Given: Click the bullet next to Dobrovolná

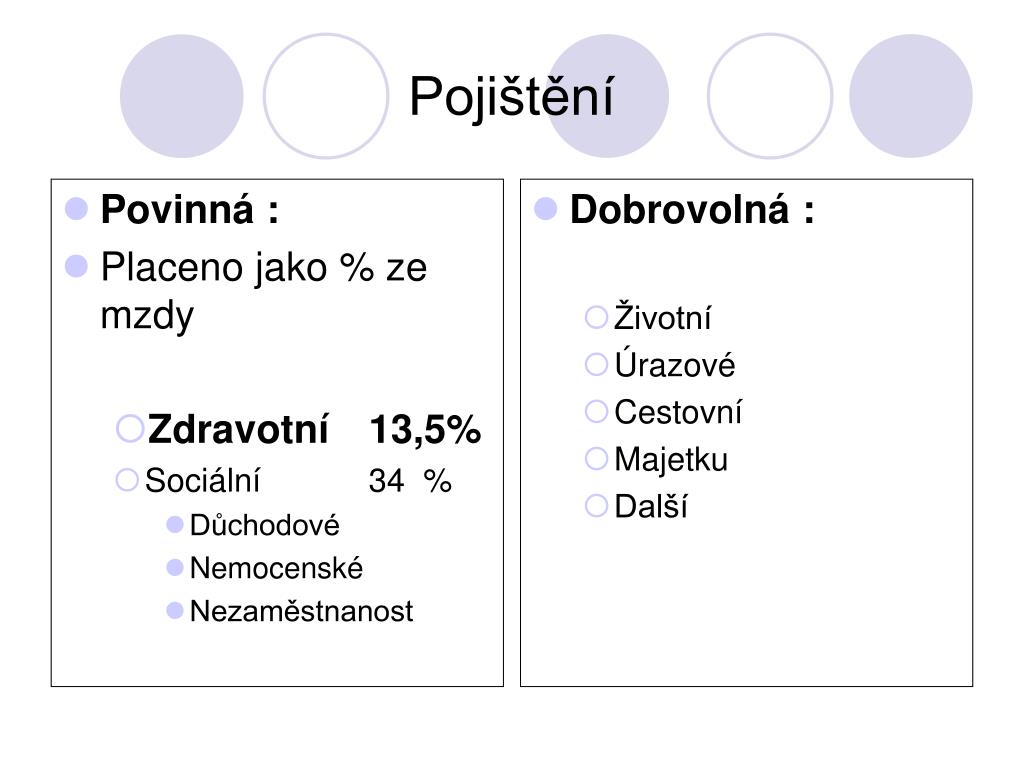Looking at the screenshot, I should tap(545, 209).
